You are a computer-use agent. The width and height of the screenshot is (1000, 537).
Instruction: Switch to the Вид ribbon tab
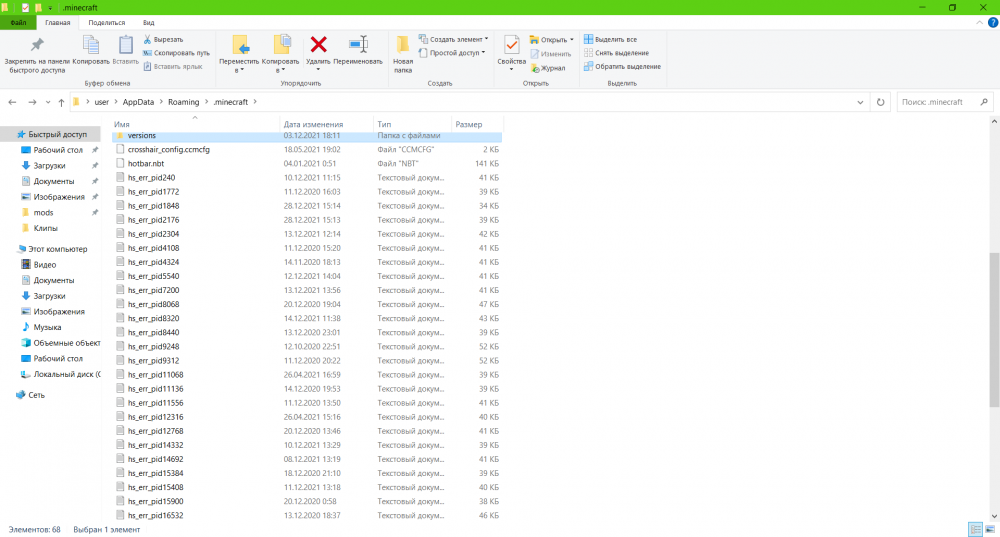click(149, 22)
